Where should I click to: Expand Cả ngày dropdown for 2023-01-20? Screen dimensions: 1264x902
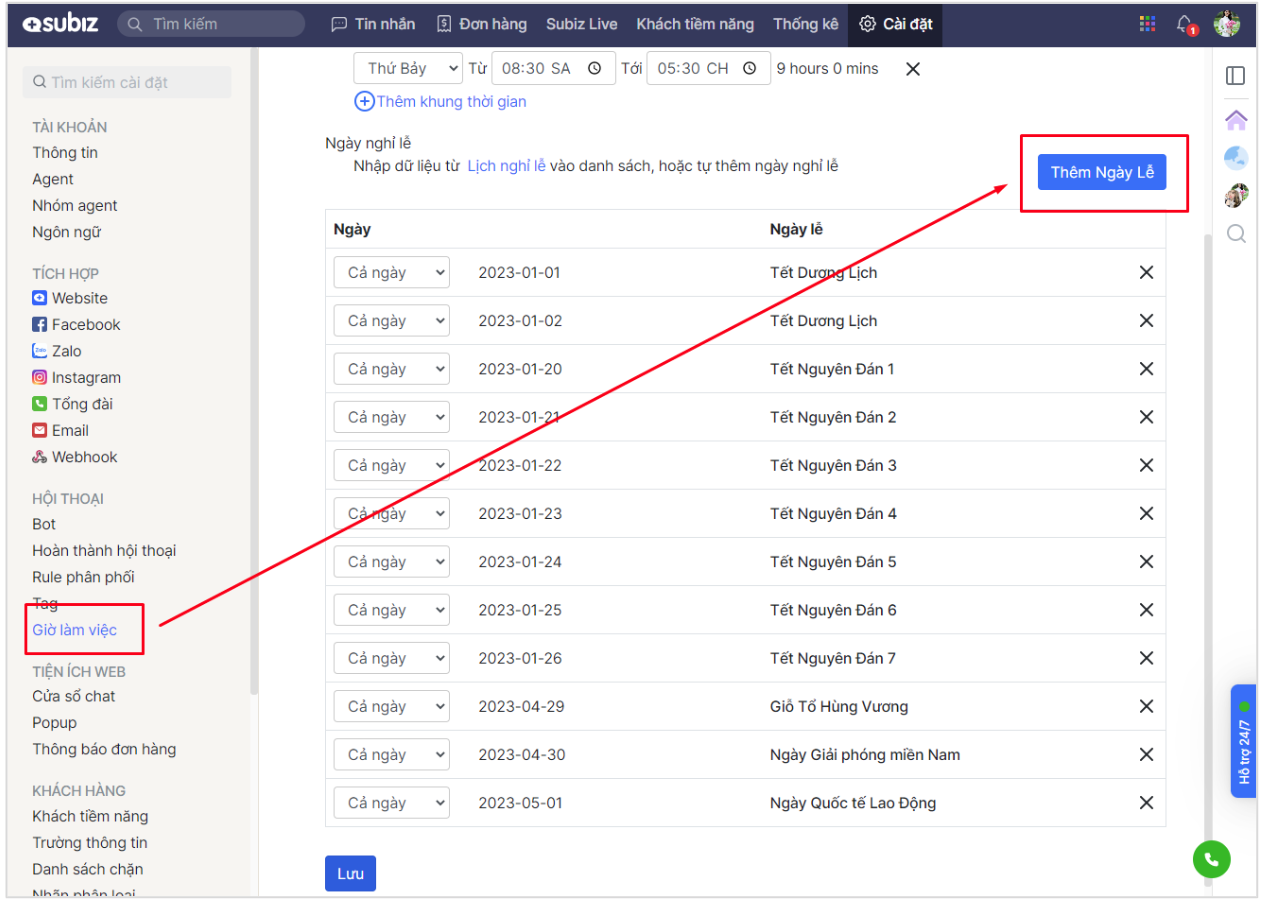(391, 369)
